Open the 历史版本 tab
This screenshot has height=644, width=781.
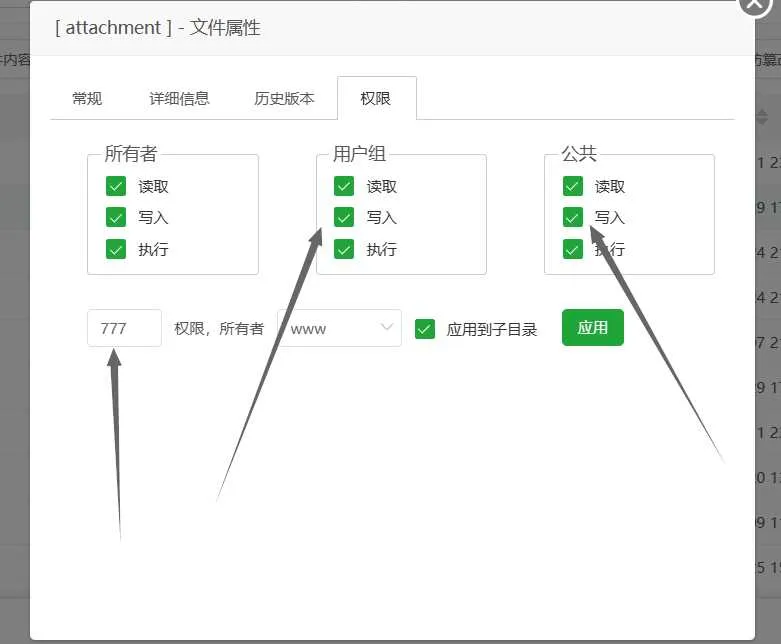click(284, 98)
